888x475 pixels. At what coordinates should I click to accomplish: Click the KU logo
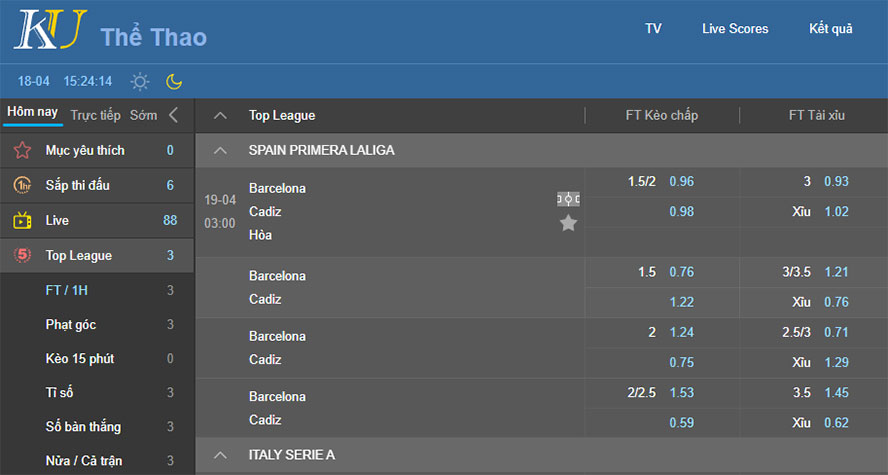coord(50,31)
